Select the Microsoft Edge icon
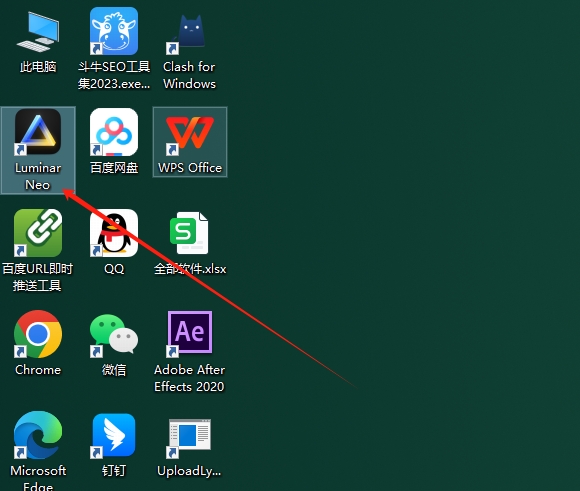The width and height of the screenshot is (580, 491). (38, 435)
